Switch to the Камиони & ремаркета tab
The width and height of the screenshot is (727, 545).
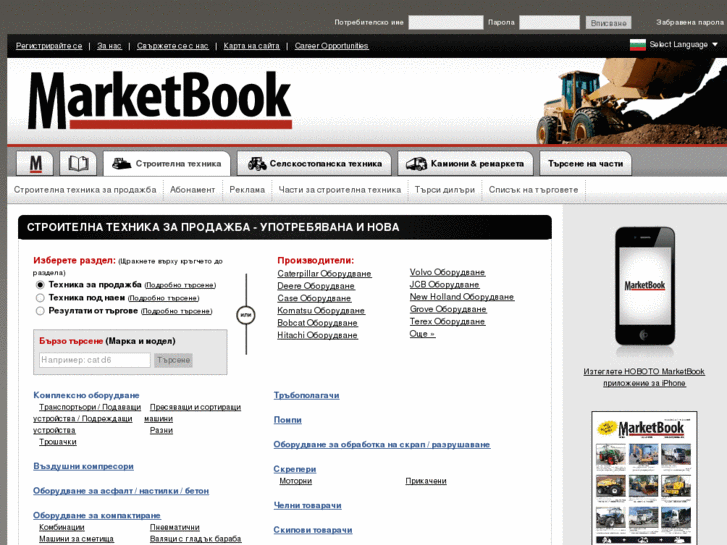465,163
